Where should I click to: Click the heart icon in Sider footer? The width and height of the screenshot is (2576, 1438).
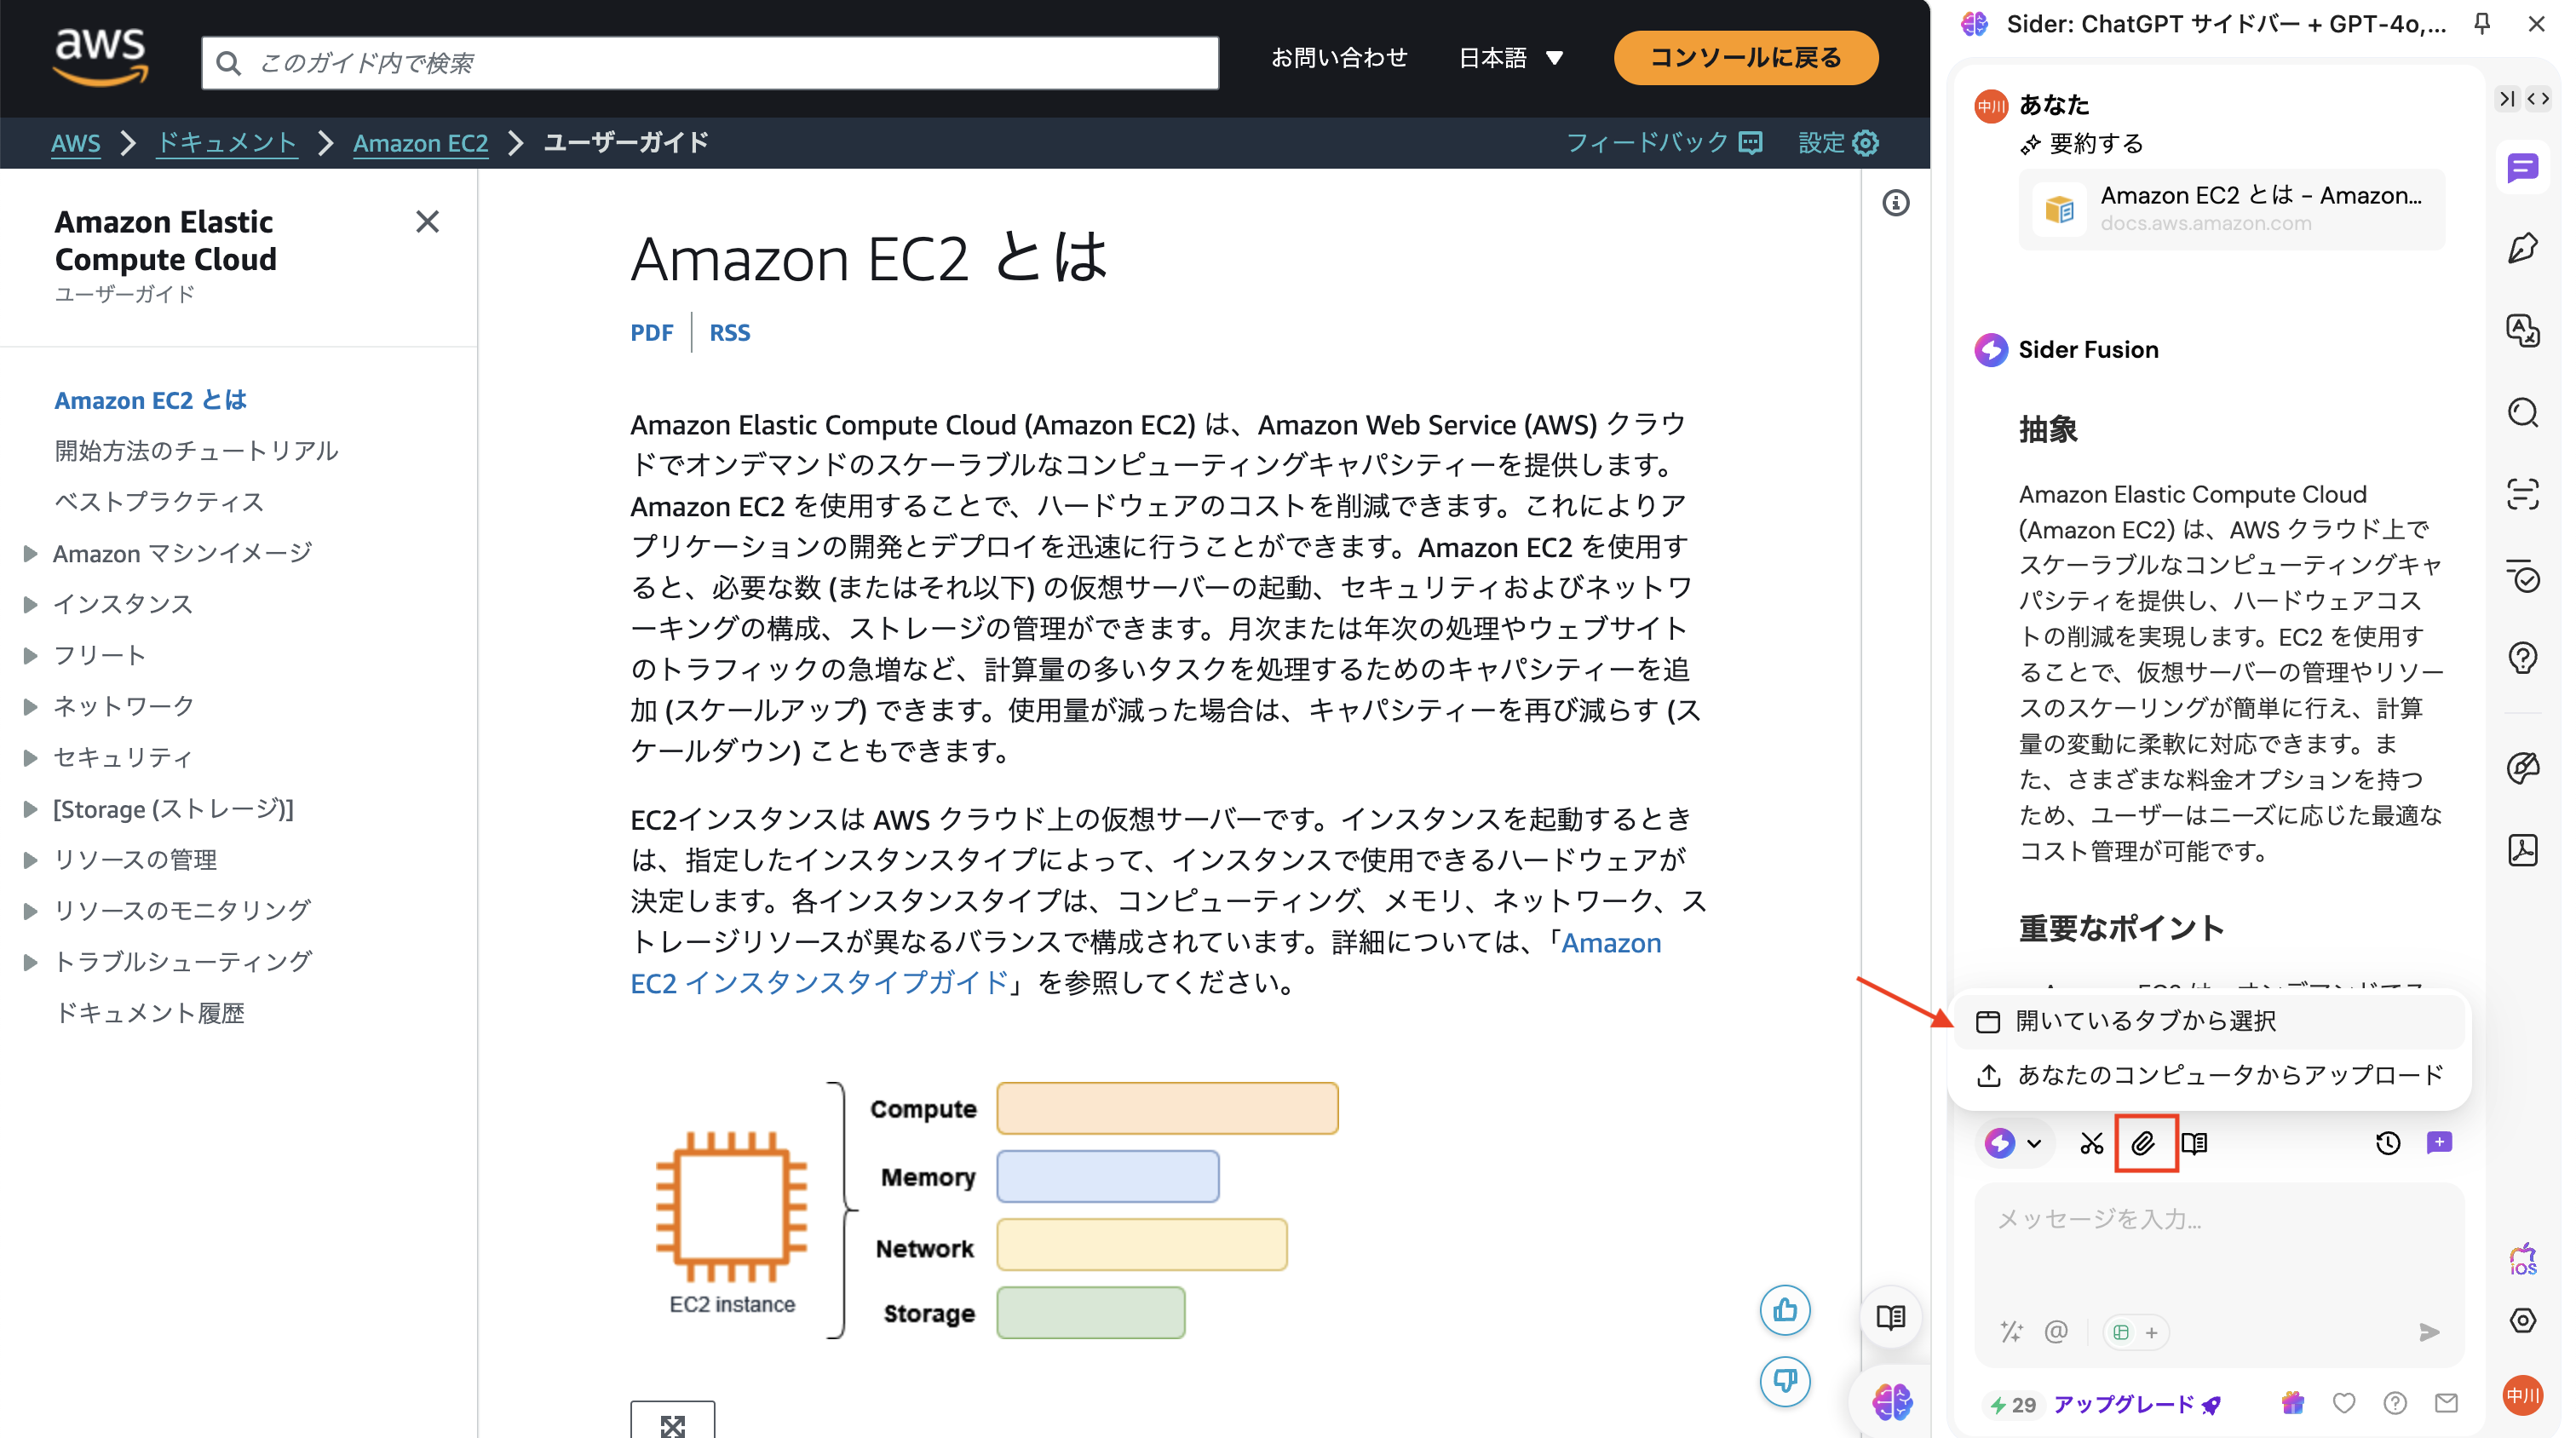2343,1403
